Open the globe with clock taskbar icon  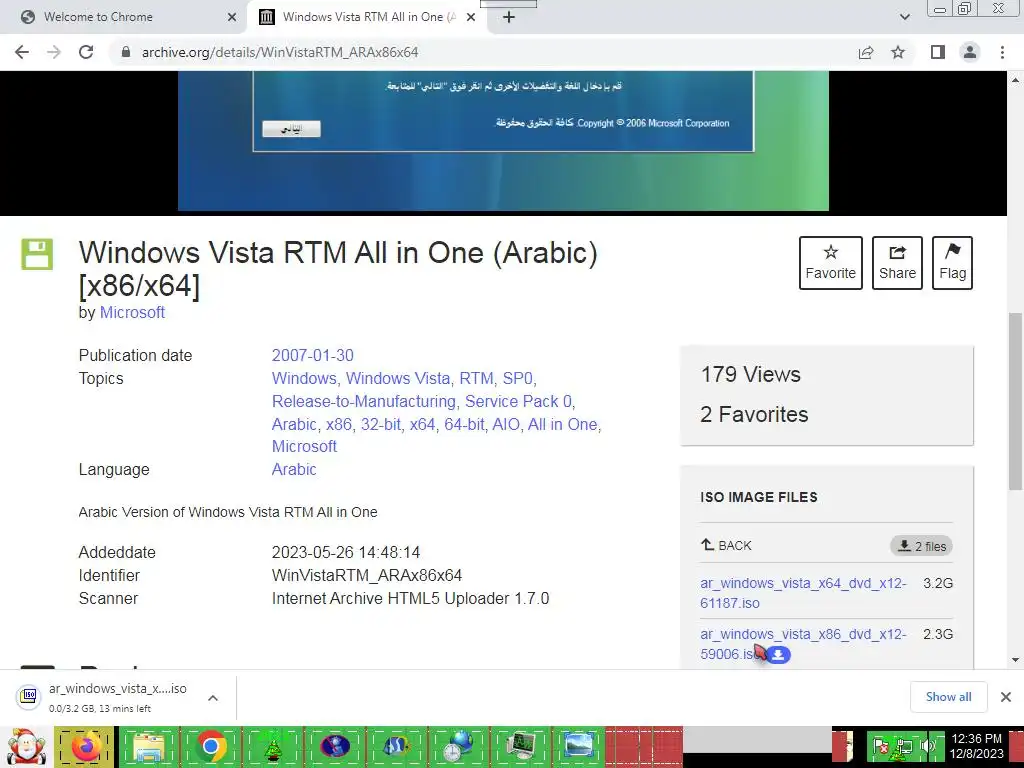pyautogui.click(x=457, y=747)
